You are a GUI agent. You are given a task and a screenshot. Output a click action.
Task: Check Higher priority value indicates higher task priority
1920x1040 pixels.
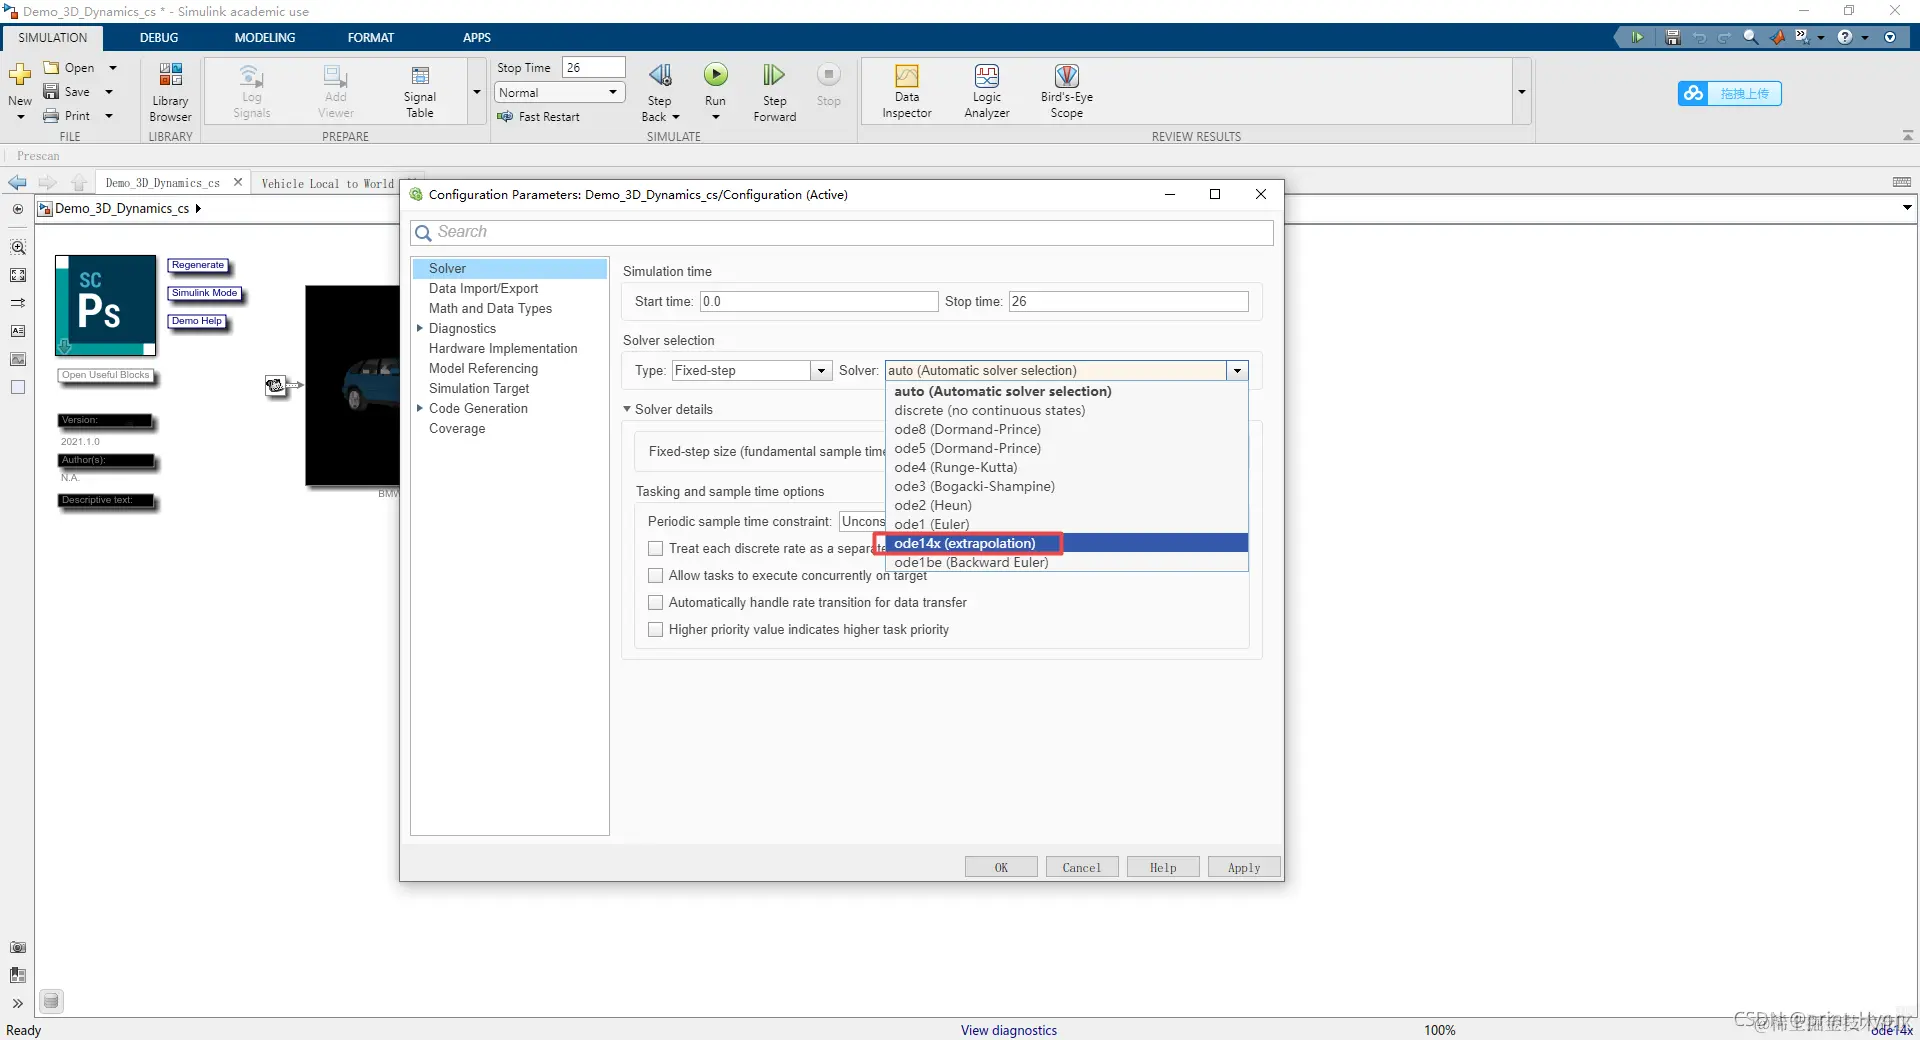(x=656, y=629)
